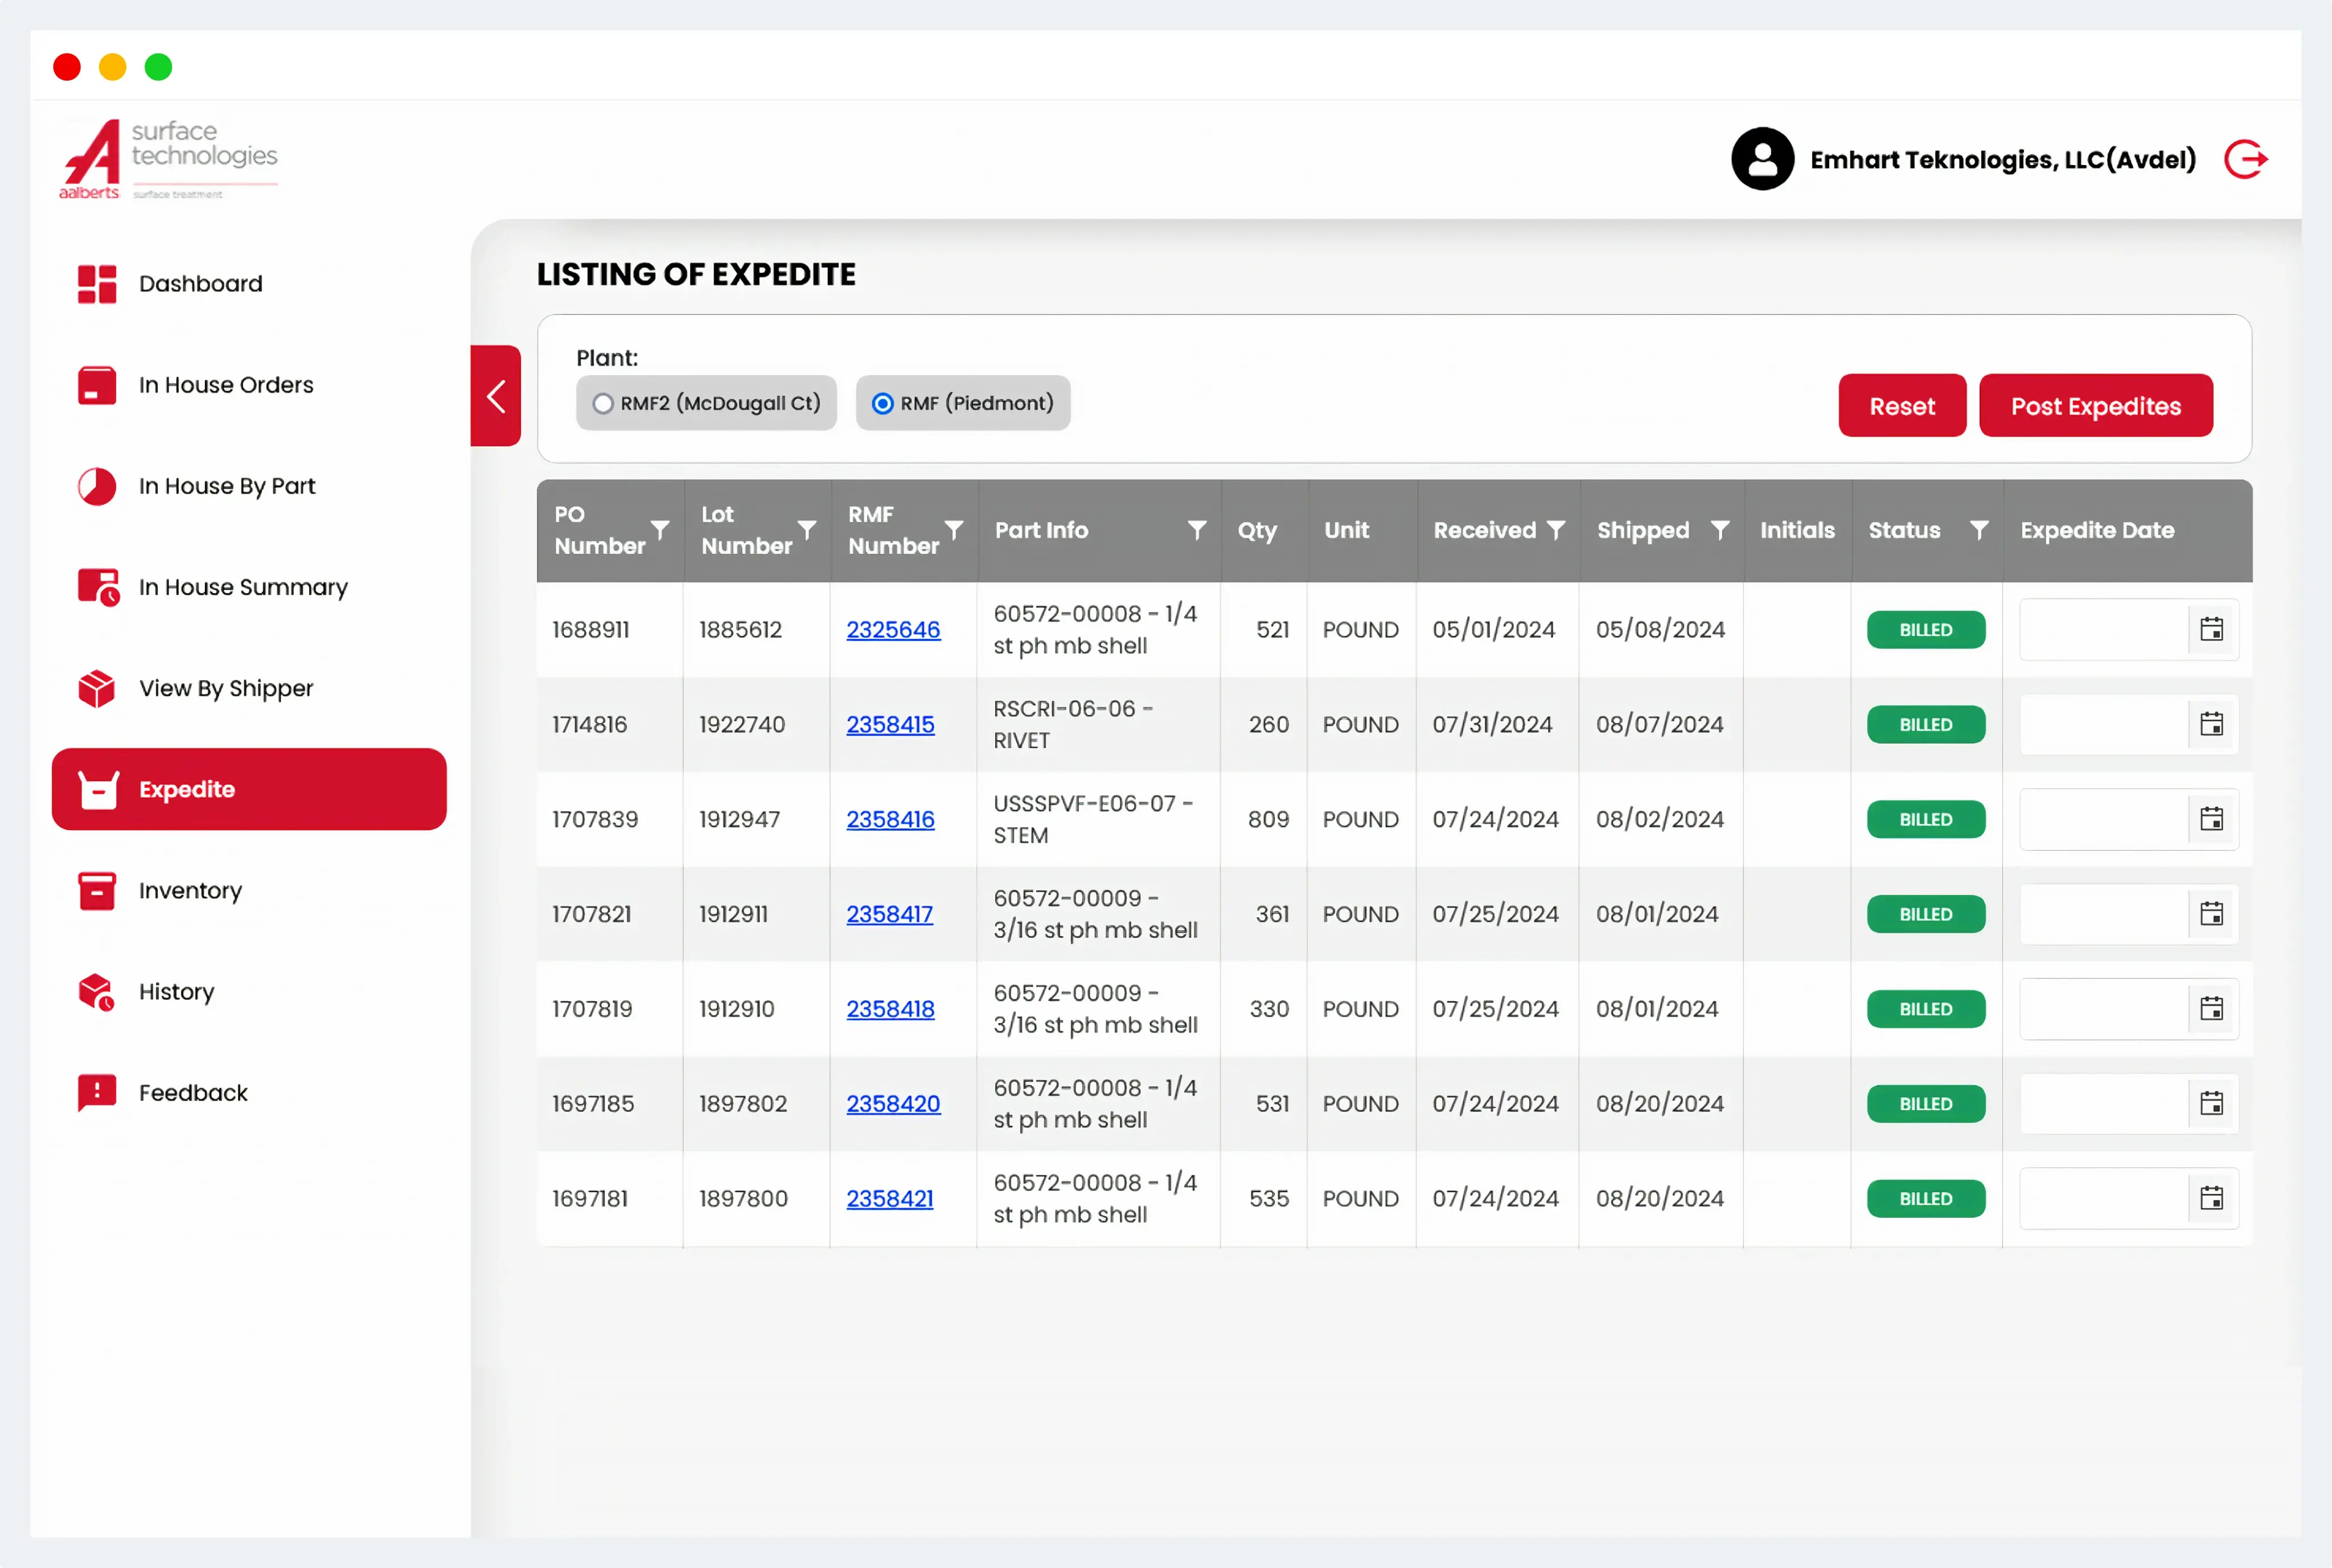Go to In House Summary menu
2332x1568 pixels.
pyautogui.click(x=243, y=587)
